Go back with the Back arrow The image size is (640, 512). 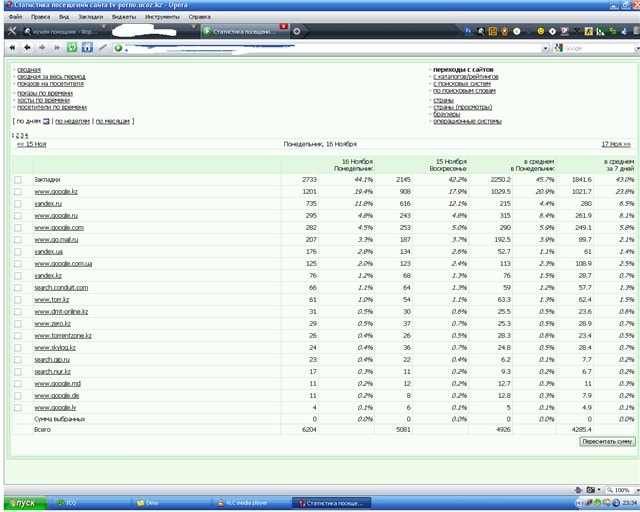pos(27,48)
